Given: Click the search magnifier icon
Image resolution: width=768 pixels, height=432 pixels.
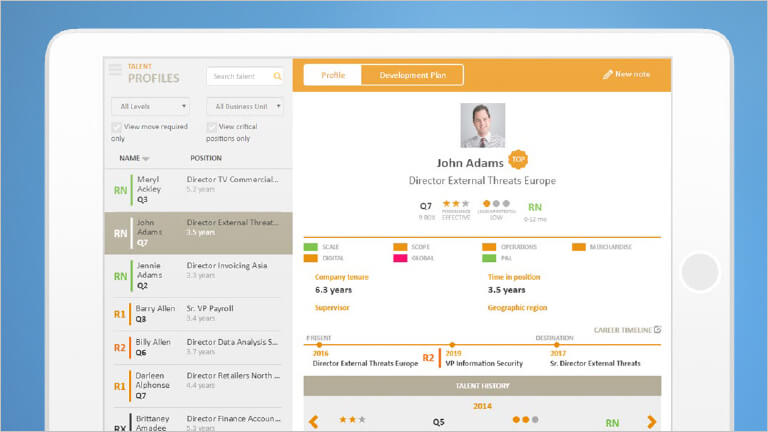Looking at the screenshot, I should 277,76.
